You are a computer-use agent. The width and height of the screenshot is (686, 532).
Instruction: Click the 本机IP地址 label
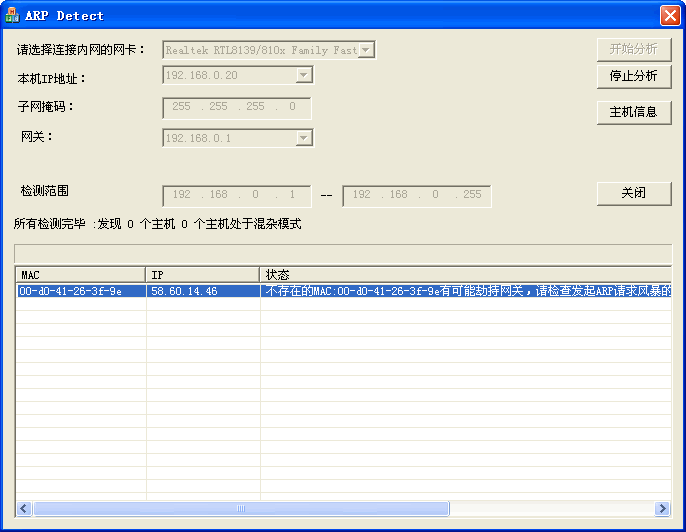[52, 79]
